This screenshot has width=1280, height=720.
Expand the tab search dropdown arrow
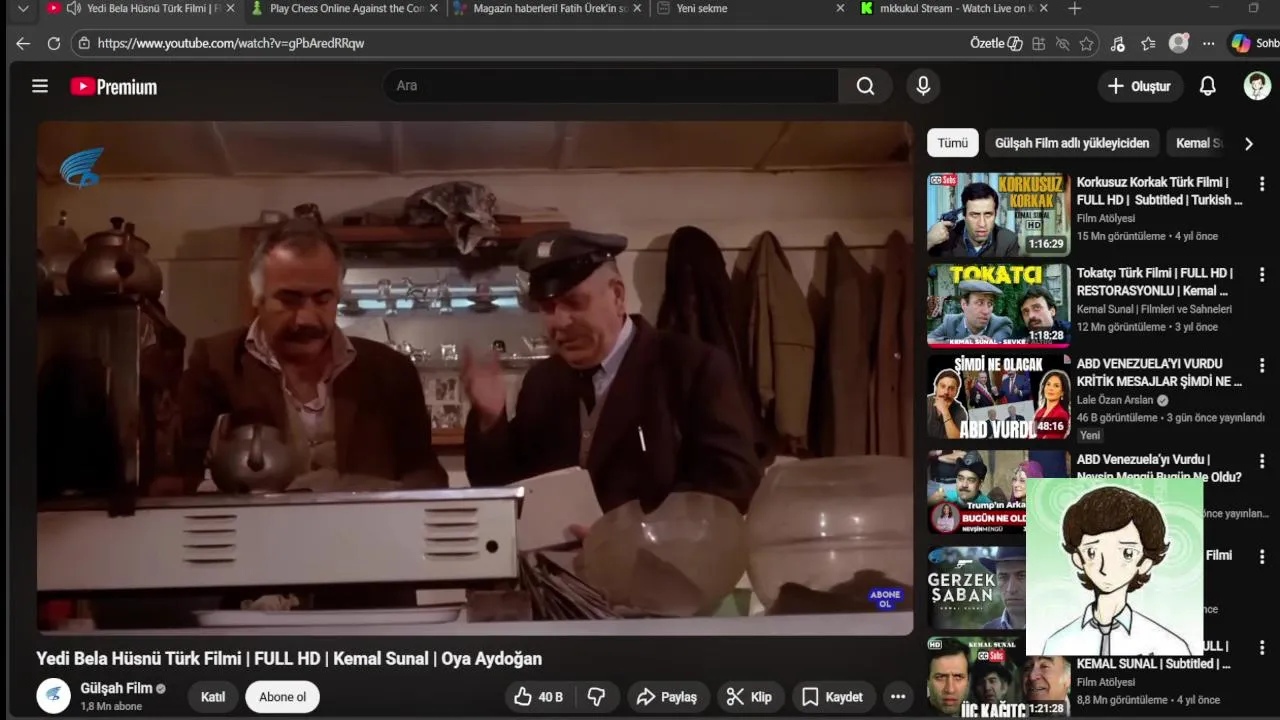(23, 8)
